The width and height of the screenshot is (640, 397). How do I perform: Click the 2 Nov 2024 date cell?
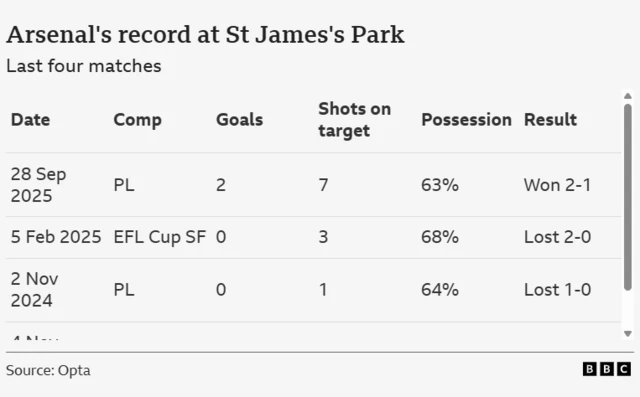point(35,290)
